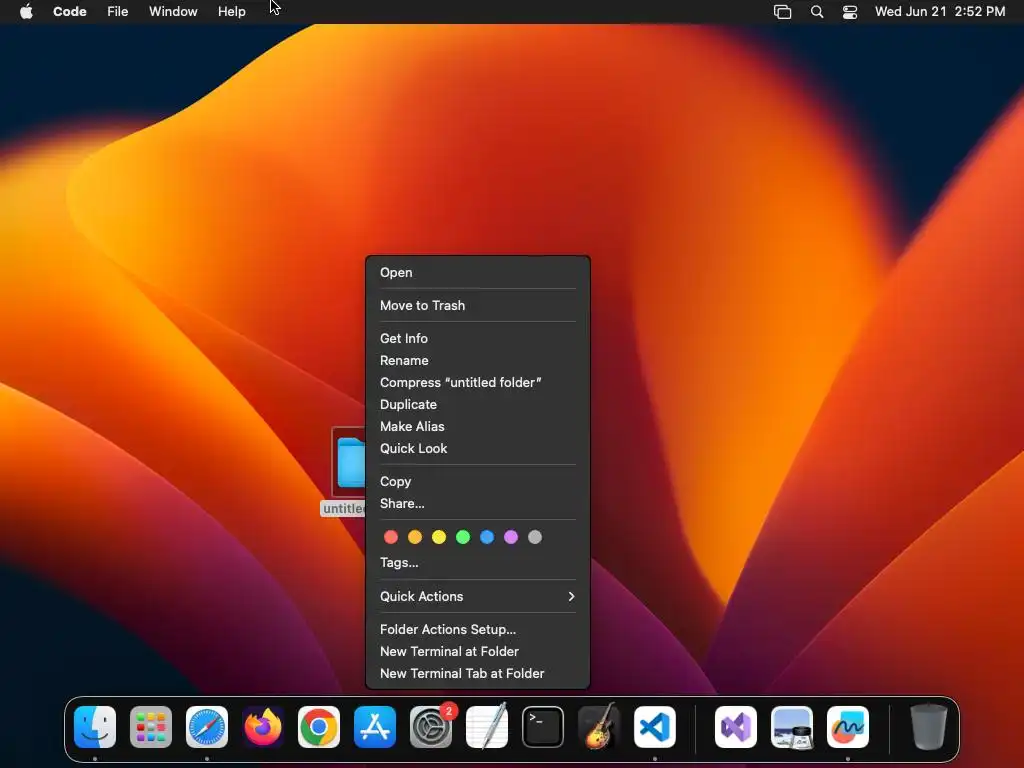The width and height of the screenshot is (1024, 768).
Task: Click the date and time clock
Action: pyautogui.click(x=940, y=11)
